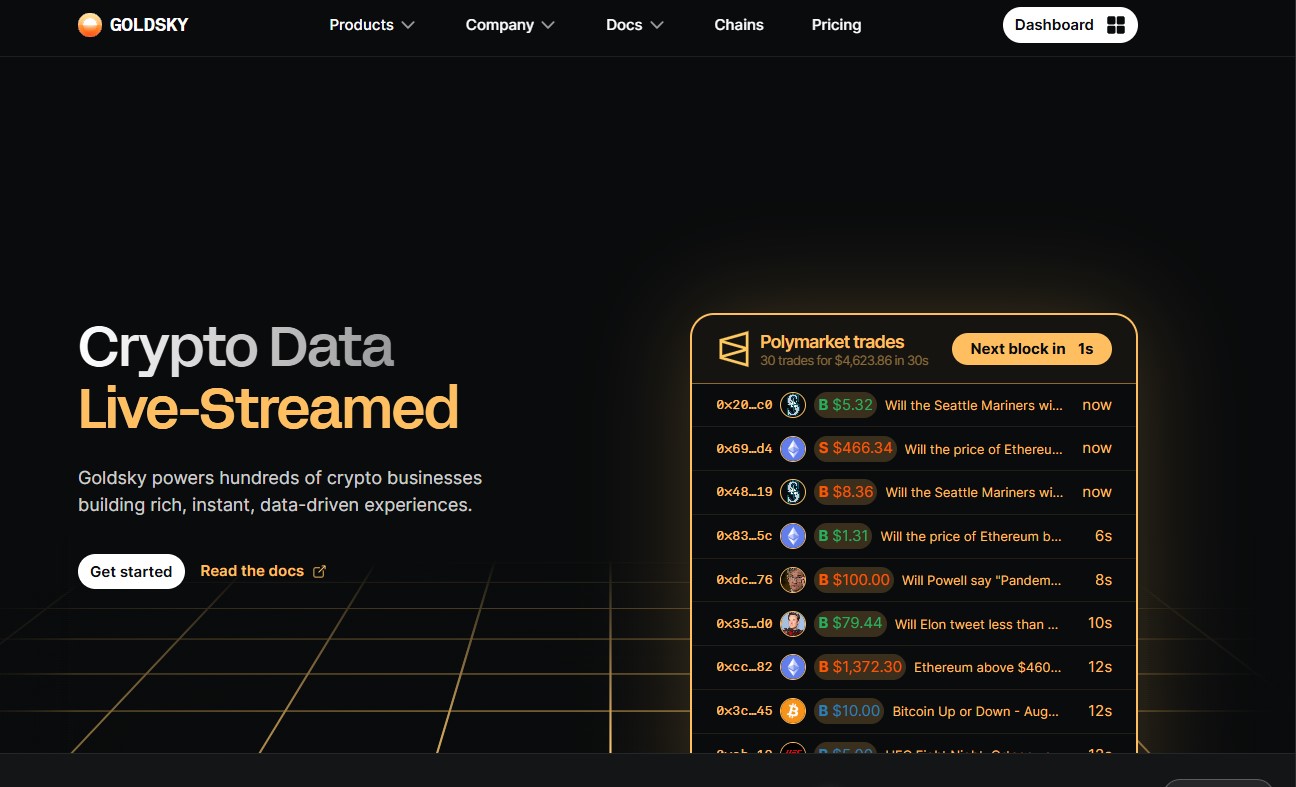This screenshot has height=787, width=1296.
Task: Open 'Ethereum above $460...' trade
Action: pos(987,667)
